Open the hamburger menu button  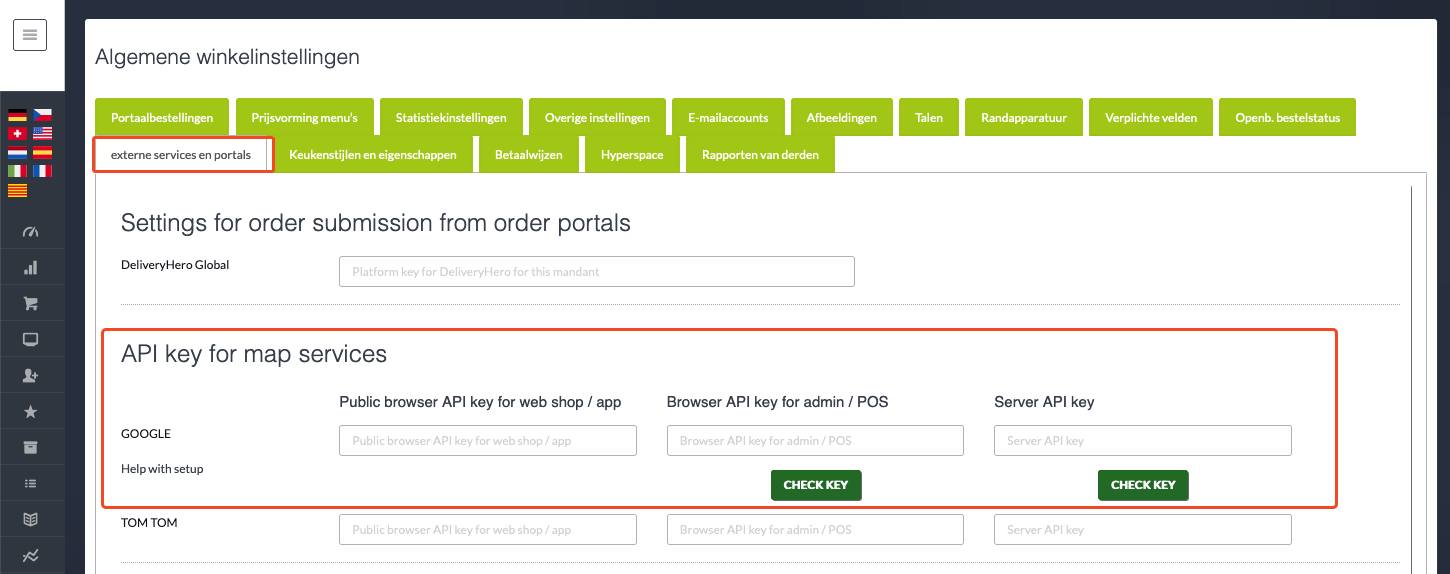[x=29, y=35]
